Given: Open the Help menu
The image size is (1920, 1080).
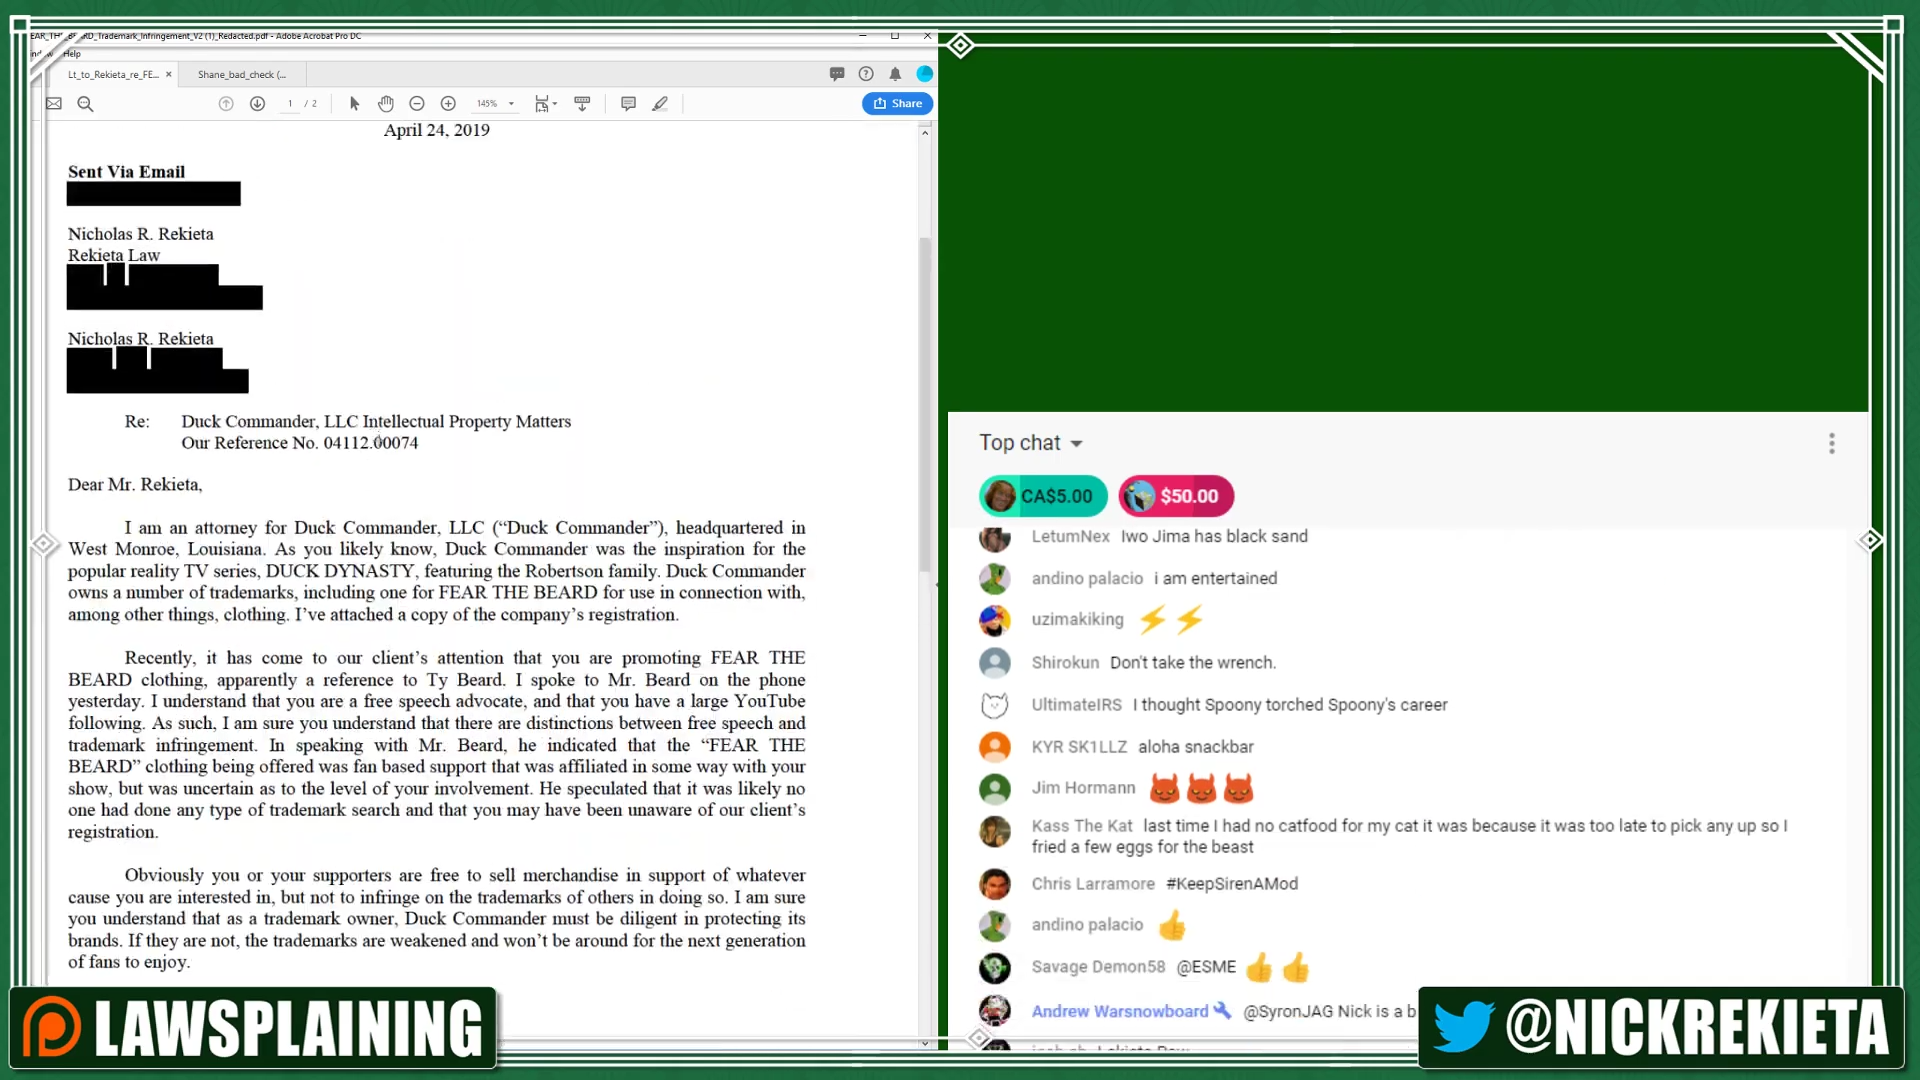Looking at the screenshot, I should click(x=72, y=54).
